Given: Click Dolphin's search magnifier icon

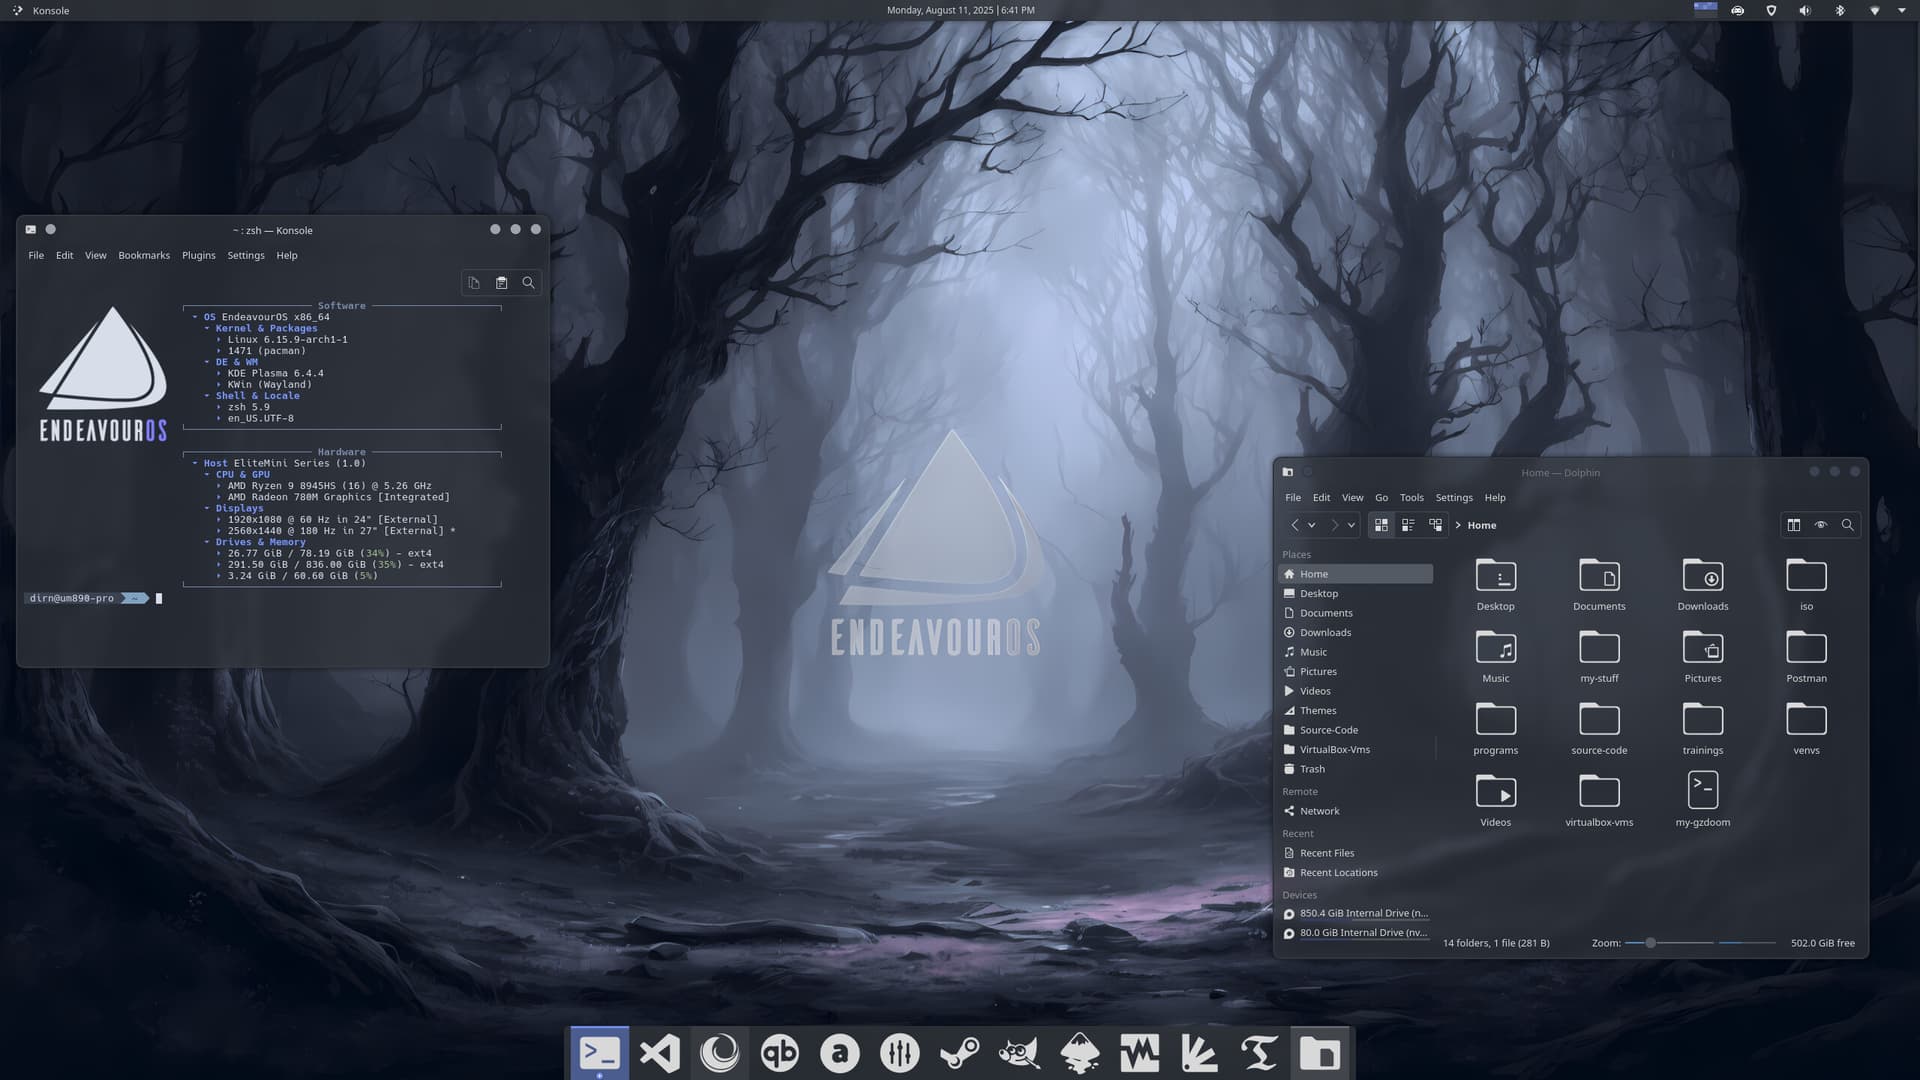Looking at the screenshot, I should click(x=1847, y=525).
